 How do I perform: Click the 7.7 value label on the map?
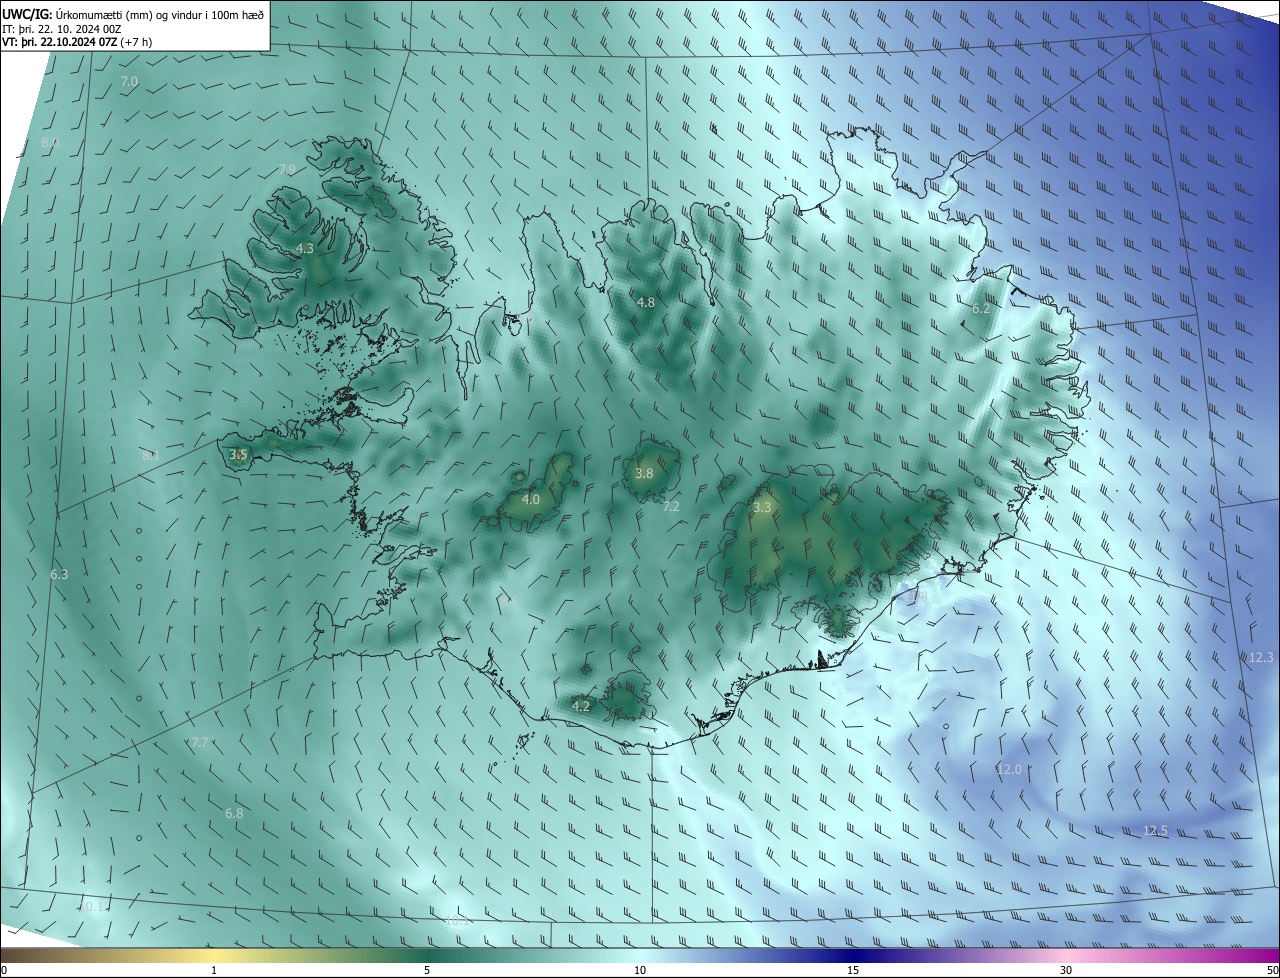(x=199, y=743)
